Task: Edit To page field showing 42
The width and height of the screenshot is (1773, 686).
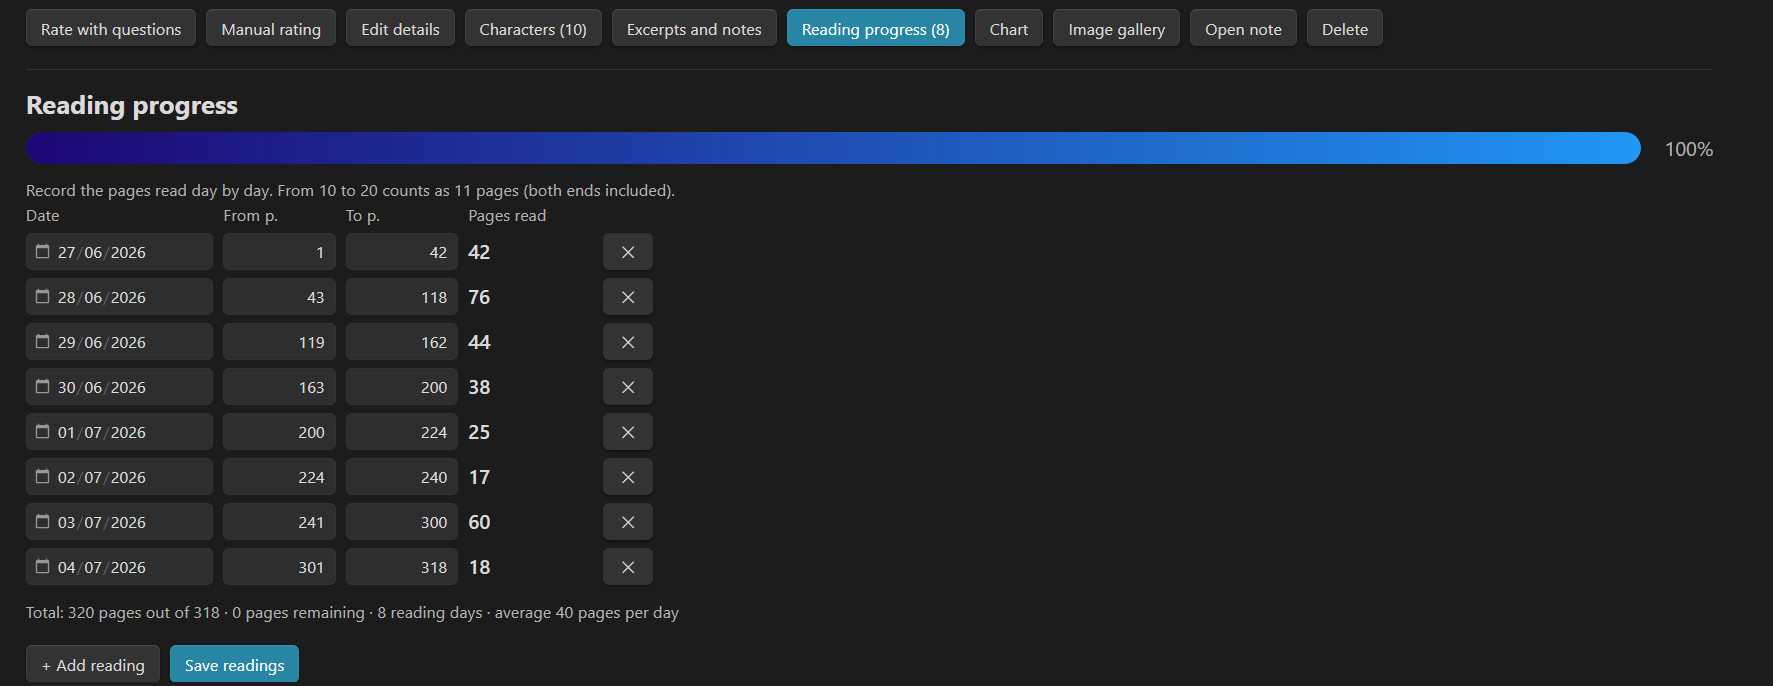Action: click(x=402, y=252)
